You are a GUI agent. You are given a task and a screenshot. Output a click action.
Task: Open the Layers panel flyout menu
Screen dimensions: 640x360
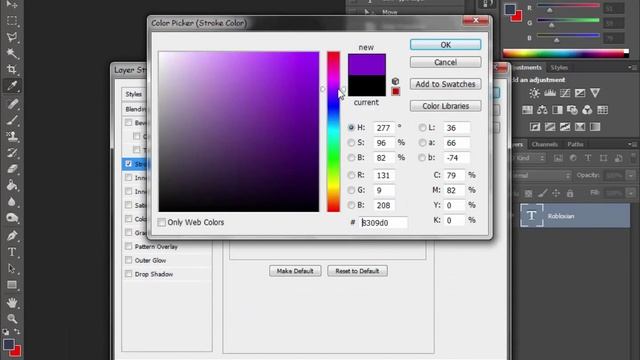[x=632, y=144]
